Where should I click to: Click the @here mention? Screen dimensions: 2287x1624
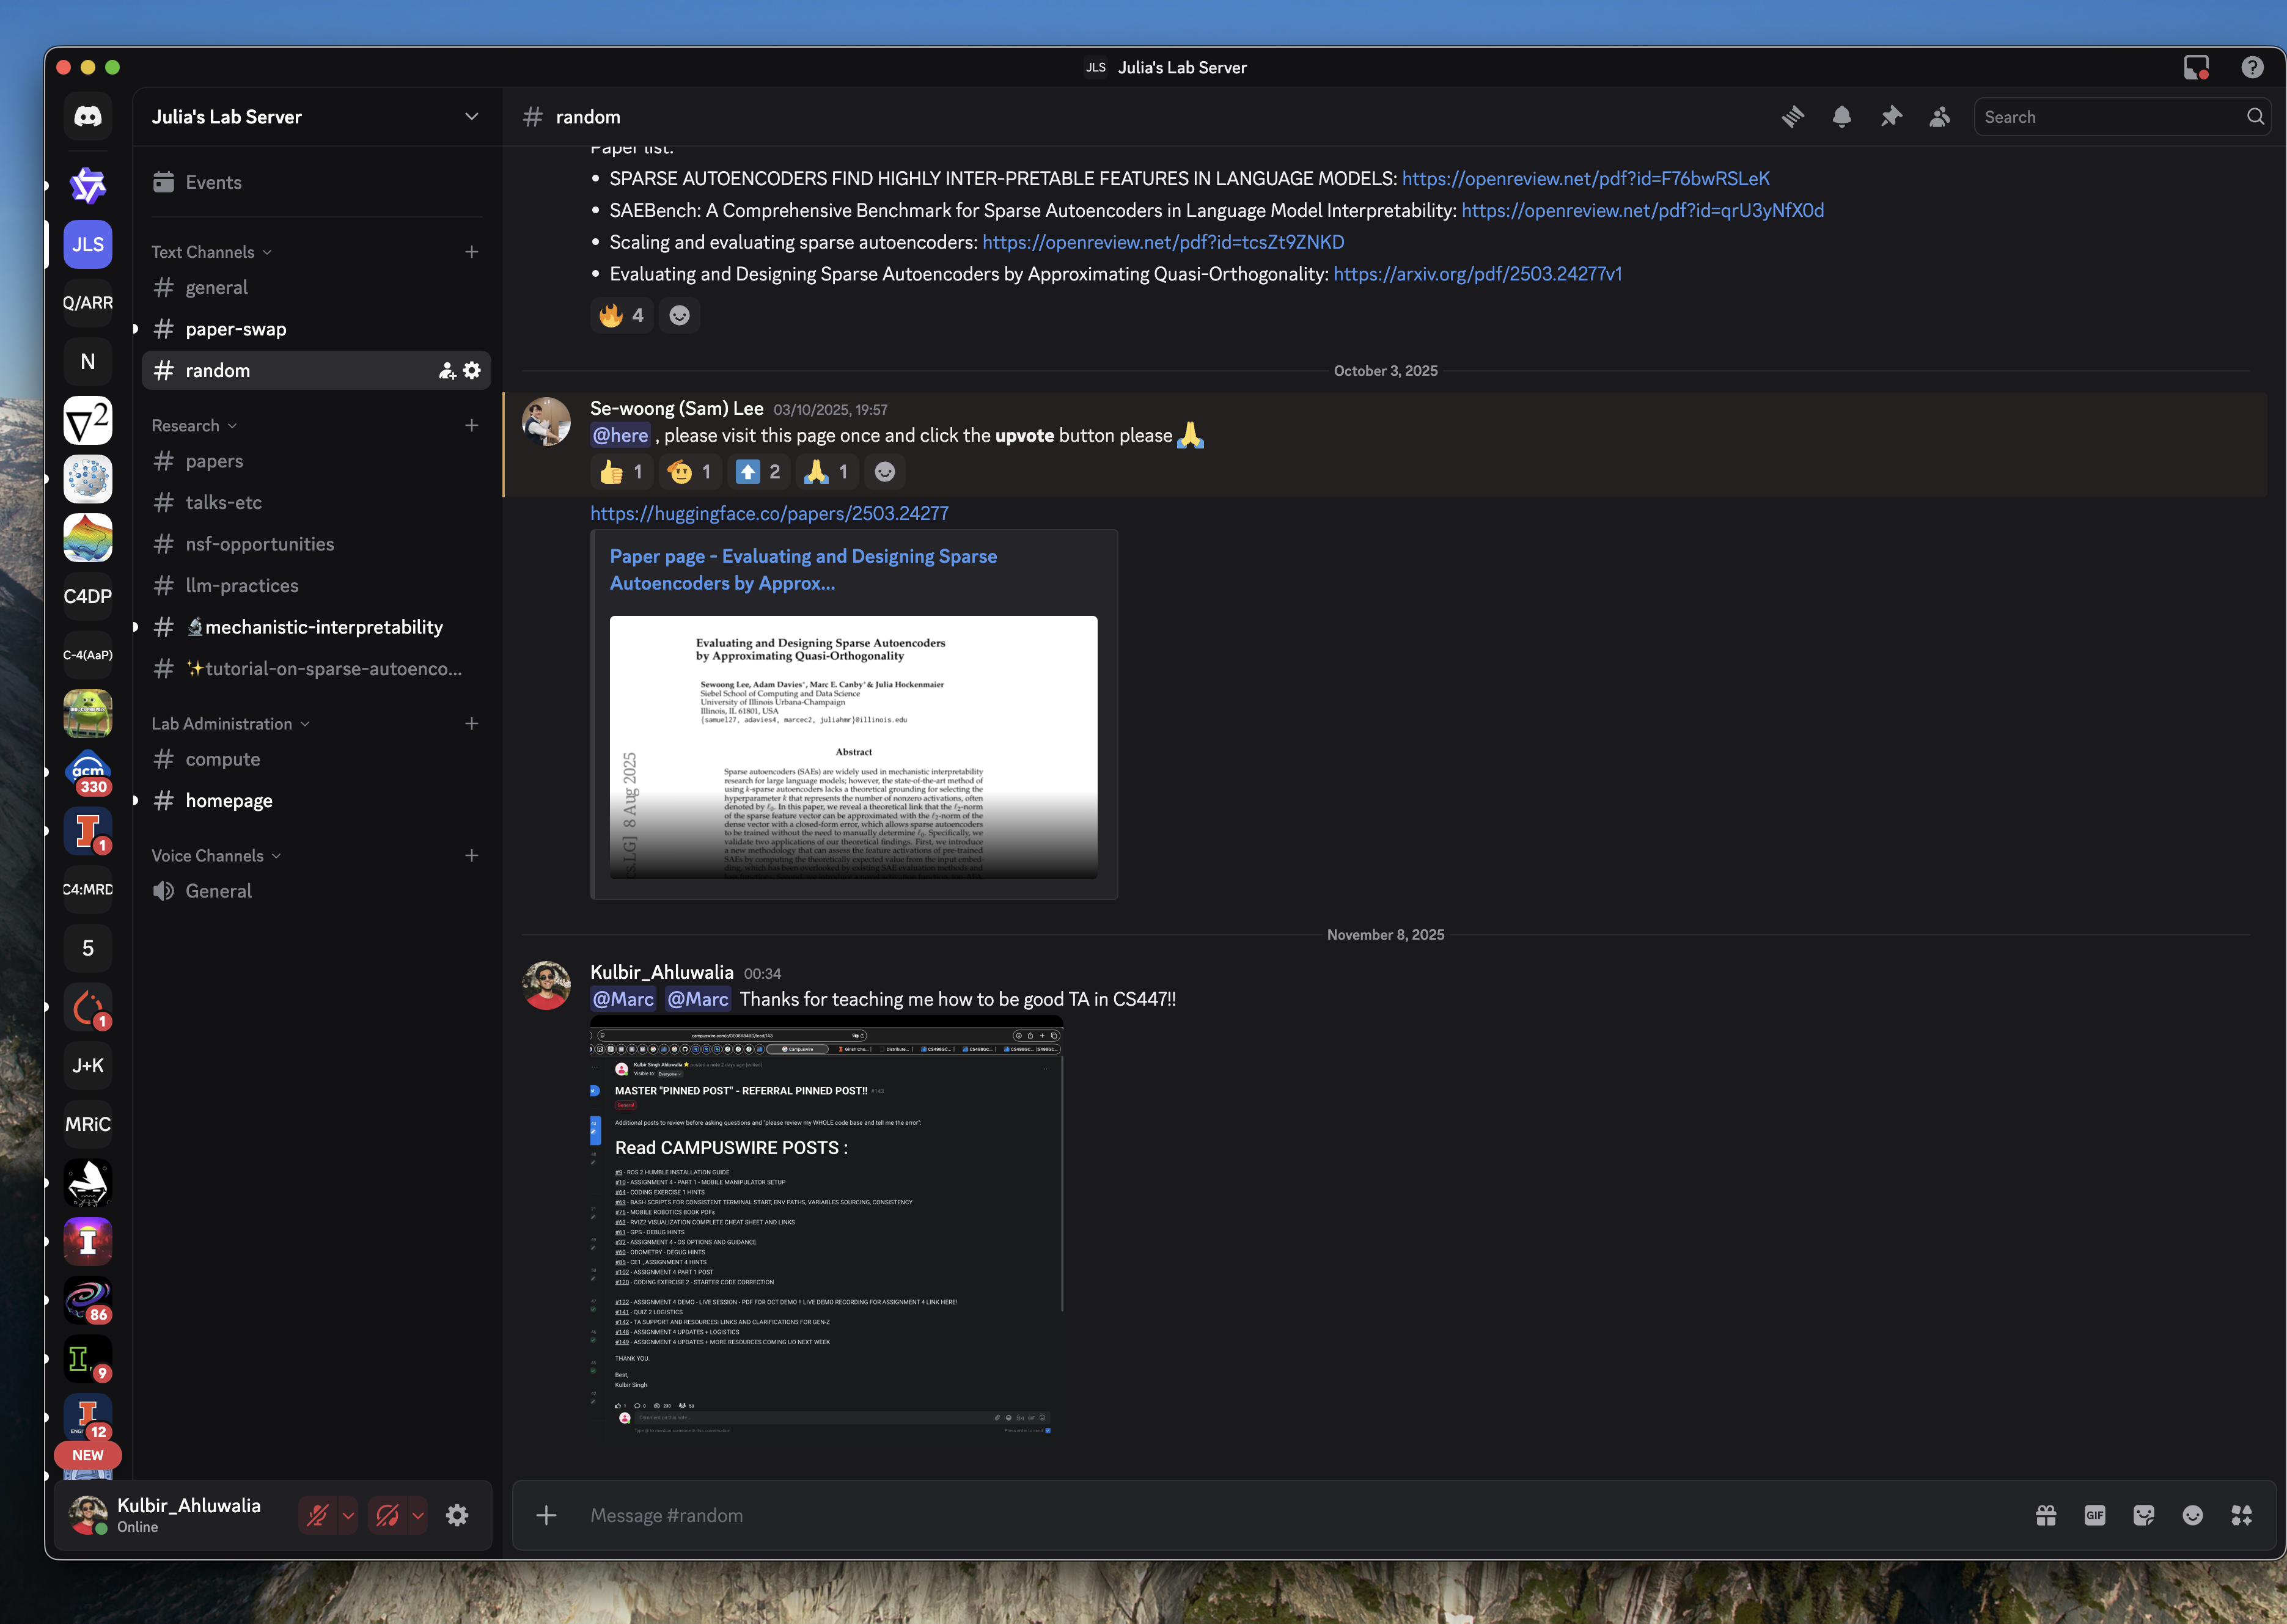click(x=620, y=436)
